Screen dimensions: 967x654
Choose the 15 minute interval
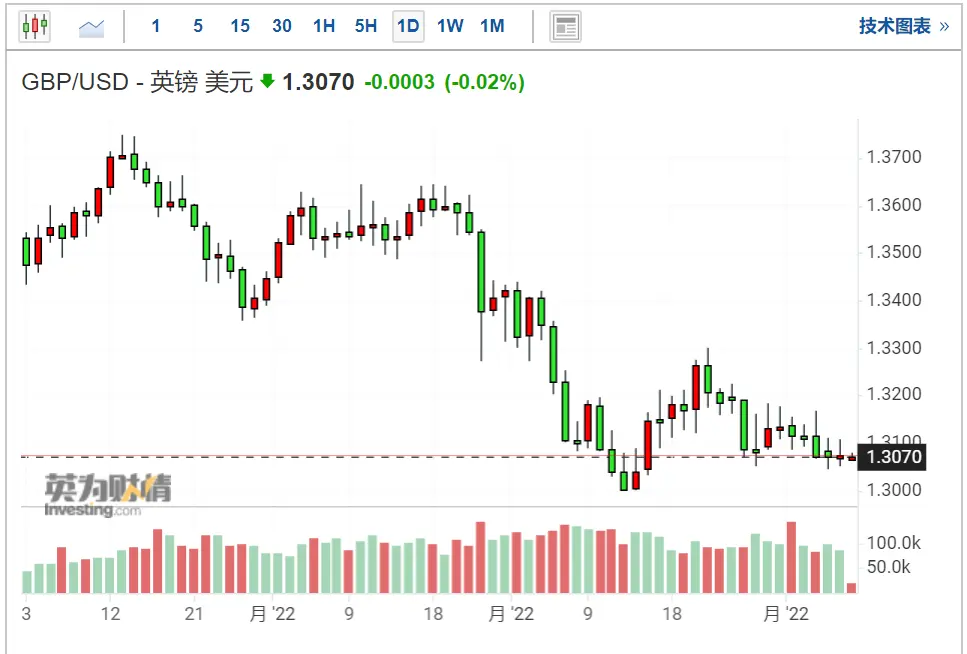(x=240, y=27)
